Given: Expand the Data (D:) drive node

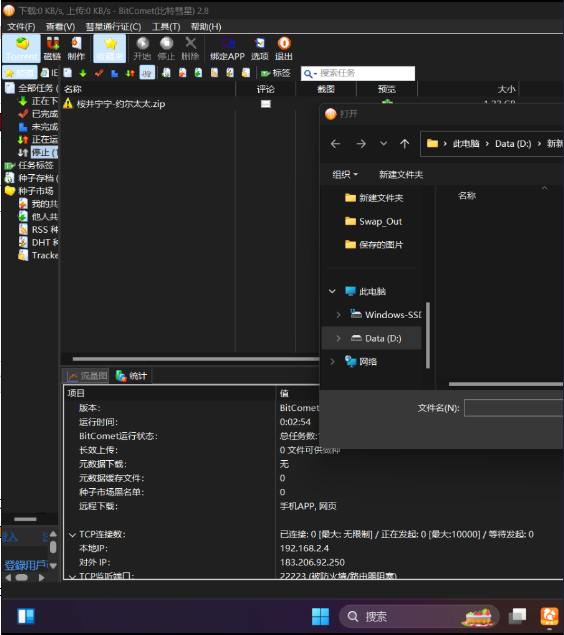Looking at the screenshot, I should 338,338.
